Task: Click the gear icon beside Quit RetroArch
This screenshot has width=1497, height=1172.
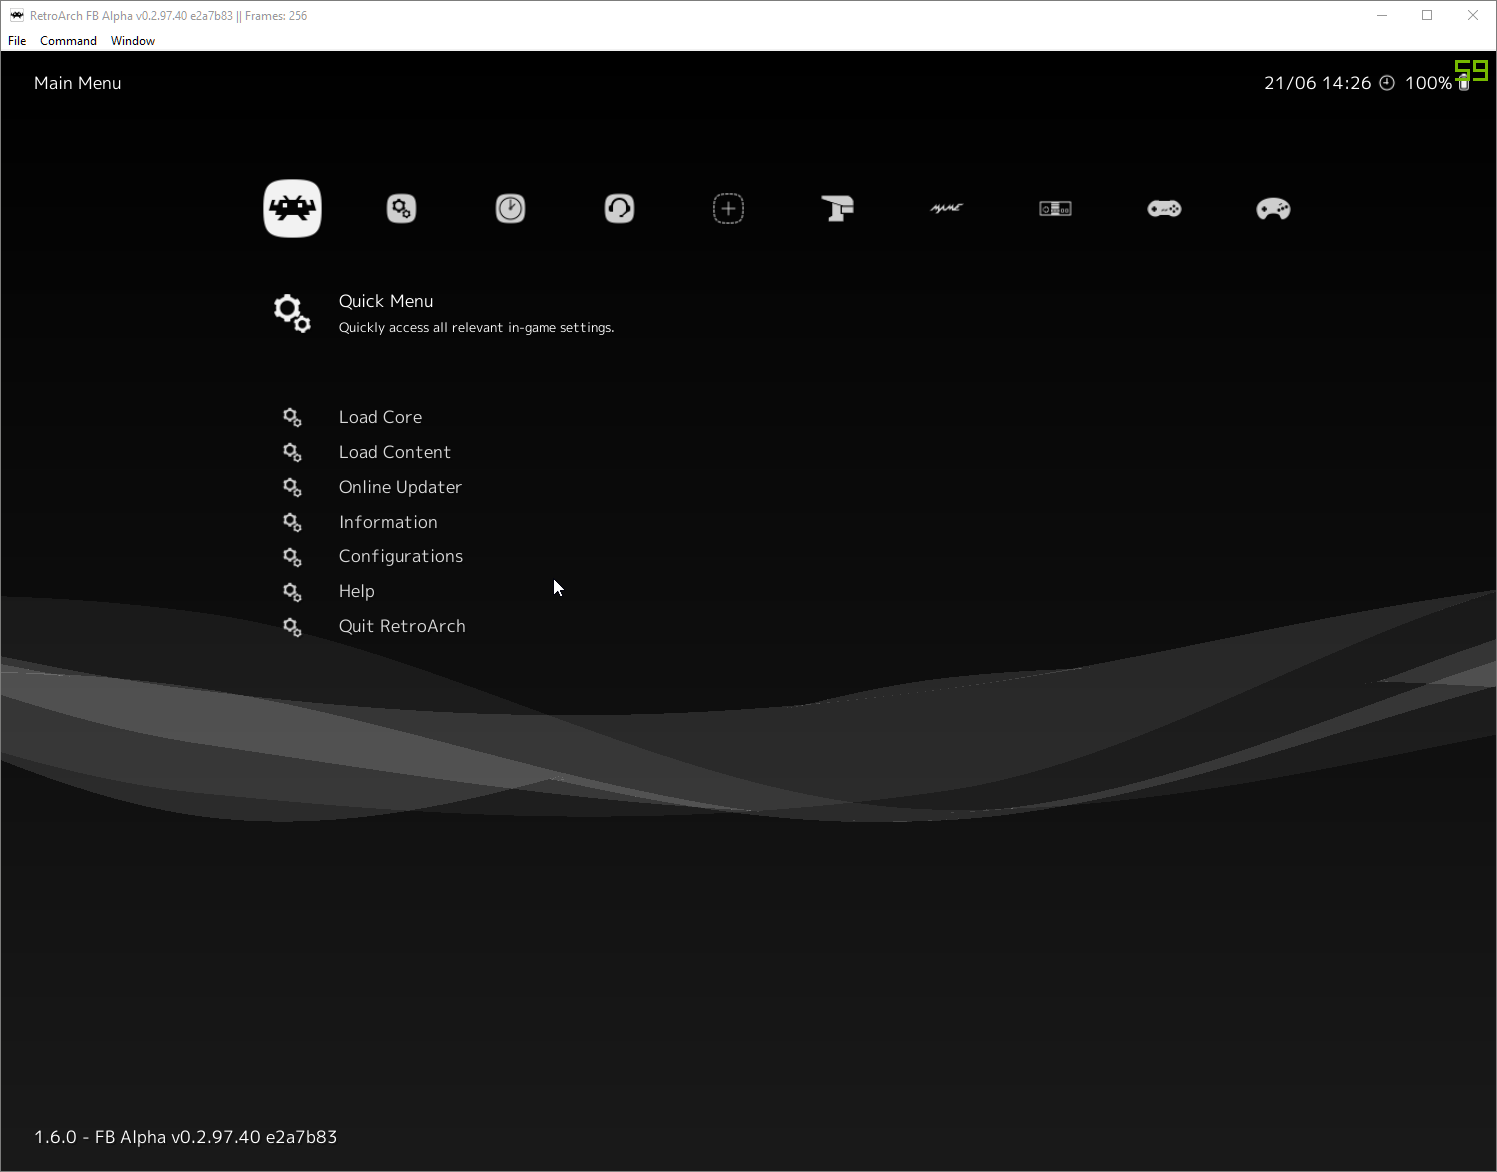Action: pos(292,627)
